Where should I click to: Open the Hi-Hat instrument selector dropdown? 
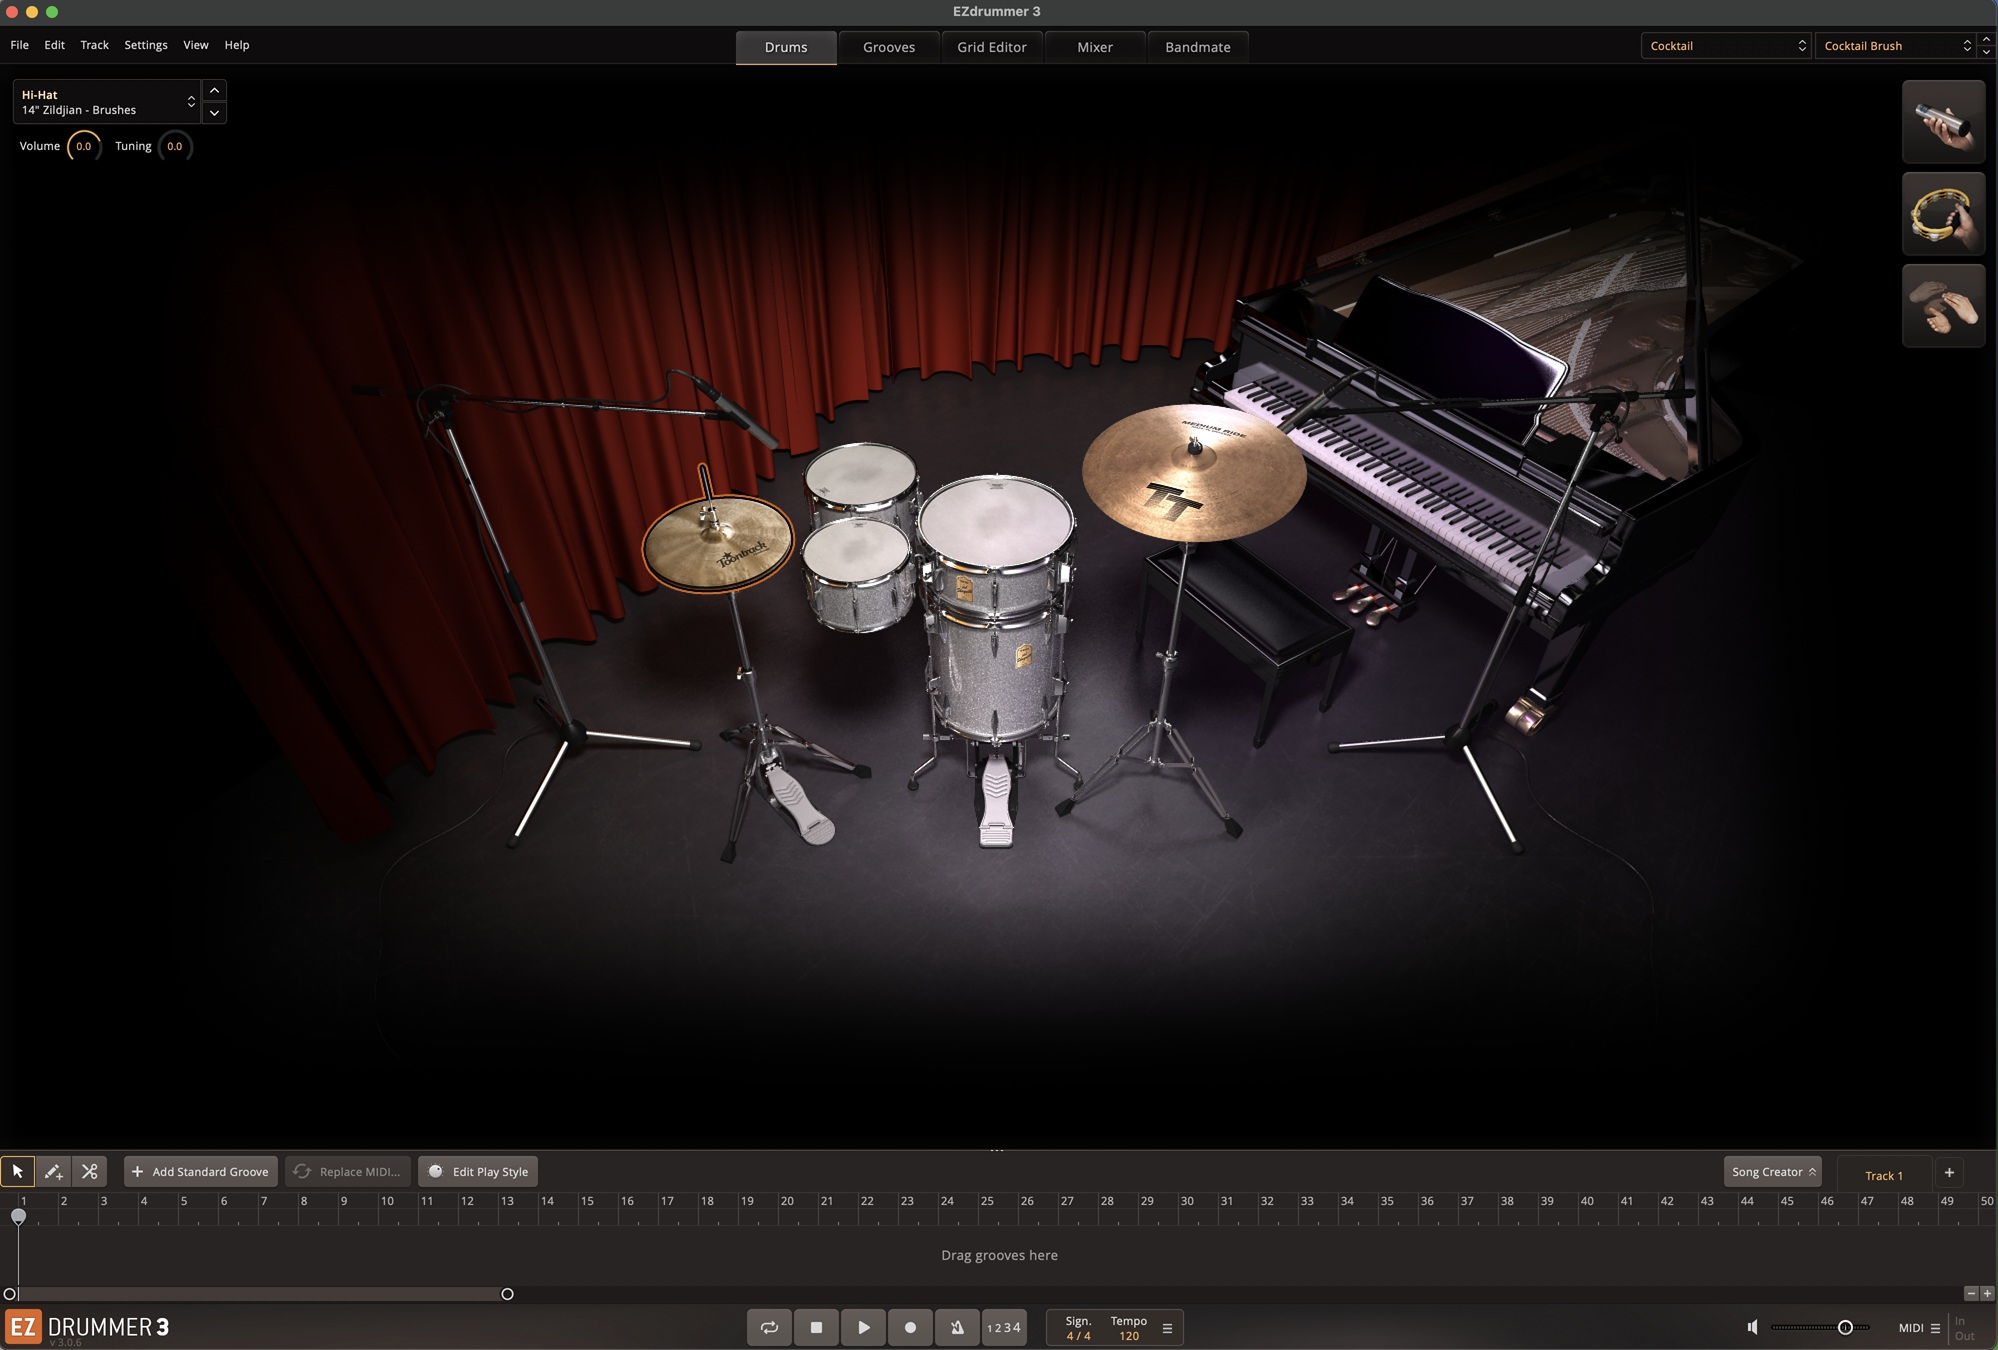tap(107, 102)
